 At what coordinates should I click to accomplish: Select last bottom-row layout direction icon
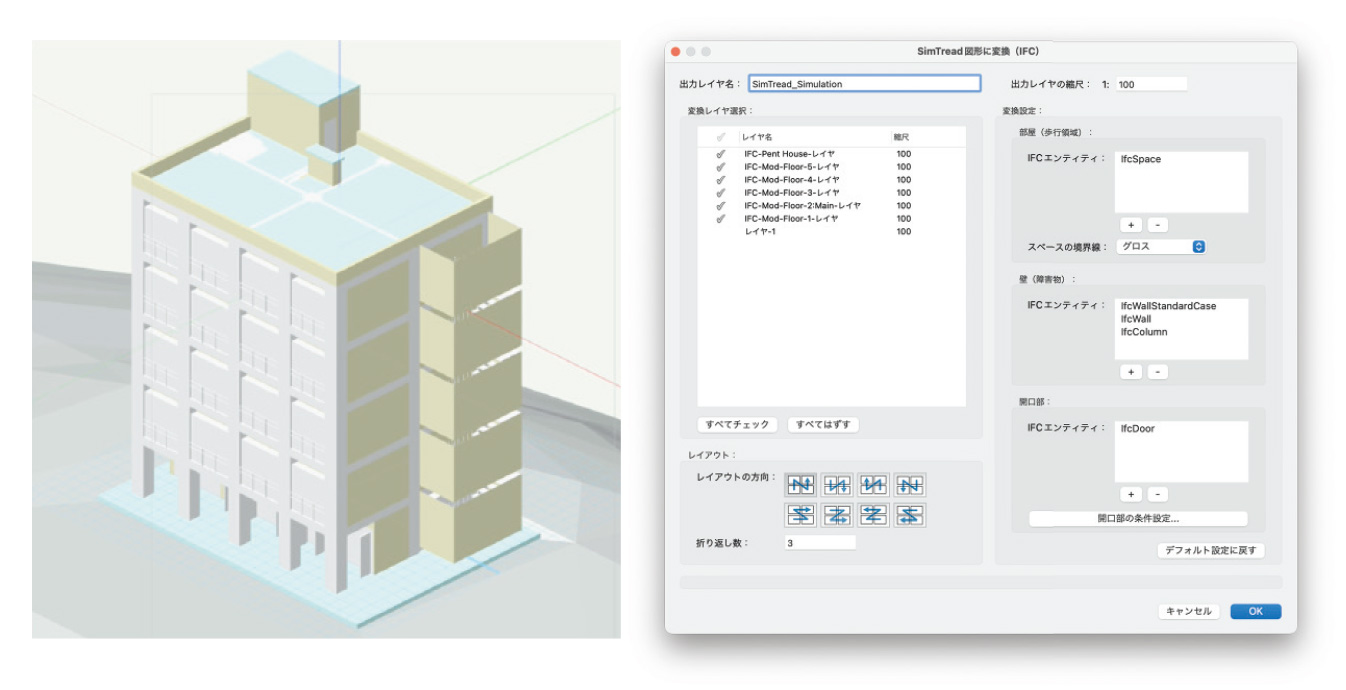click(x=910, y=516)
